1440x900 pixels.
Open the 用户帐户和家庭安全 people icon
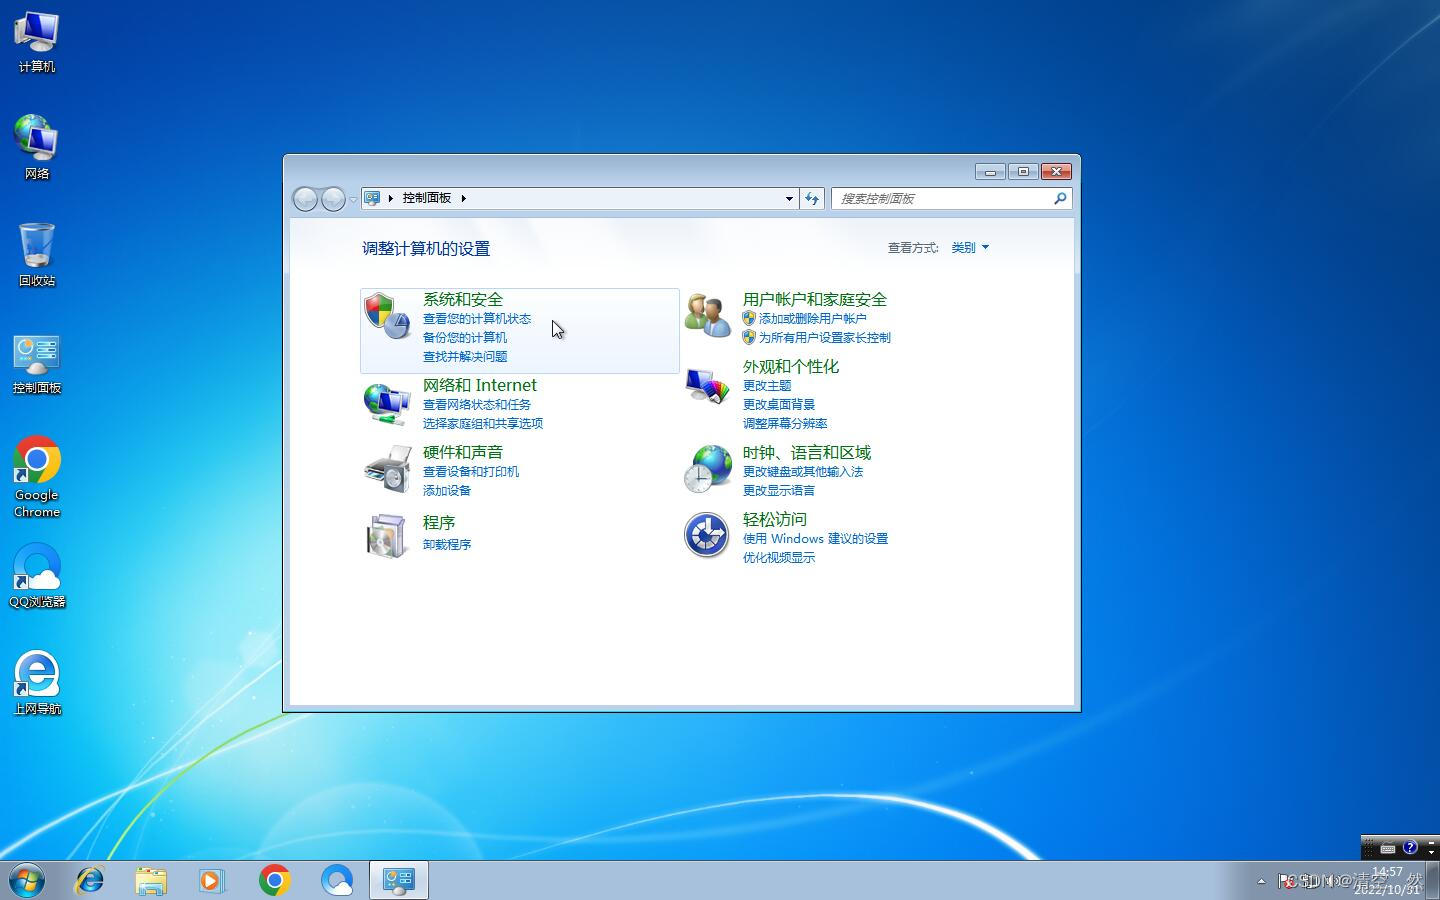coord(708,316)
